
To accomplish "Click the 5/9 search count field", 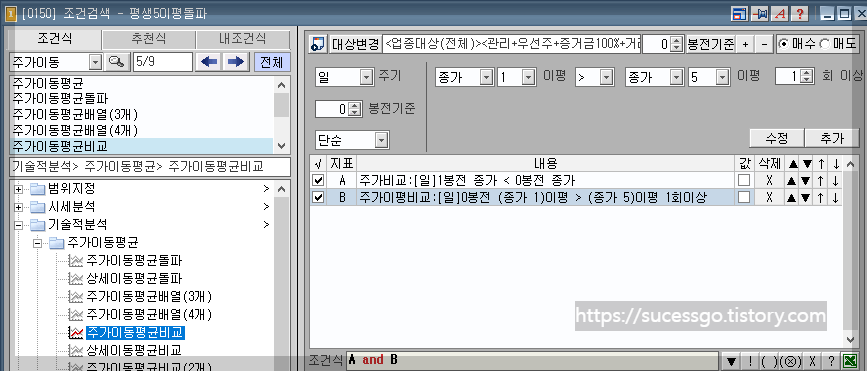I will pos(162,62).
